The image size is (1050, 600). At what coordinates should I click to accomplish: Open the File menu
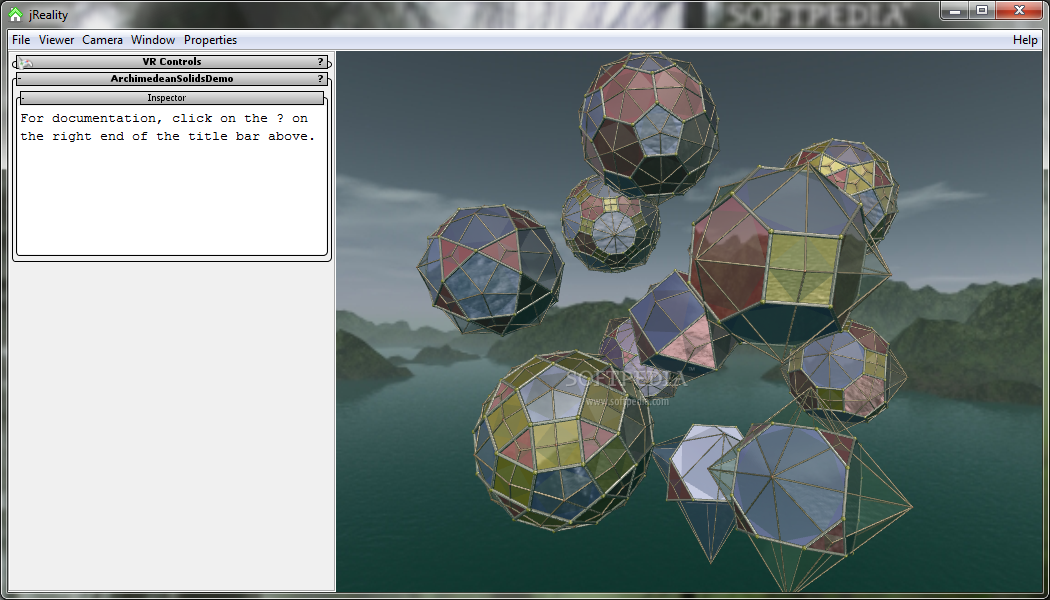(21, 40)
